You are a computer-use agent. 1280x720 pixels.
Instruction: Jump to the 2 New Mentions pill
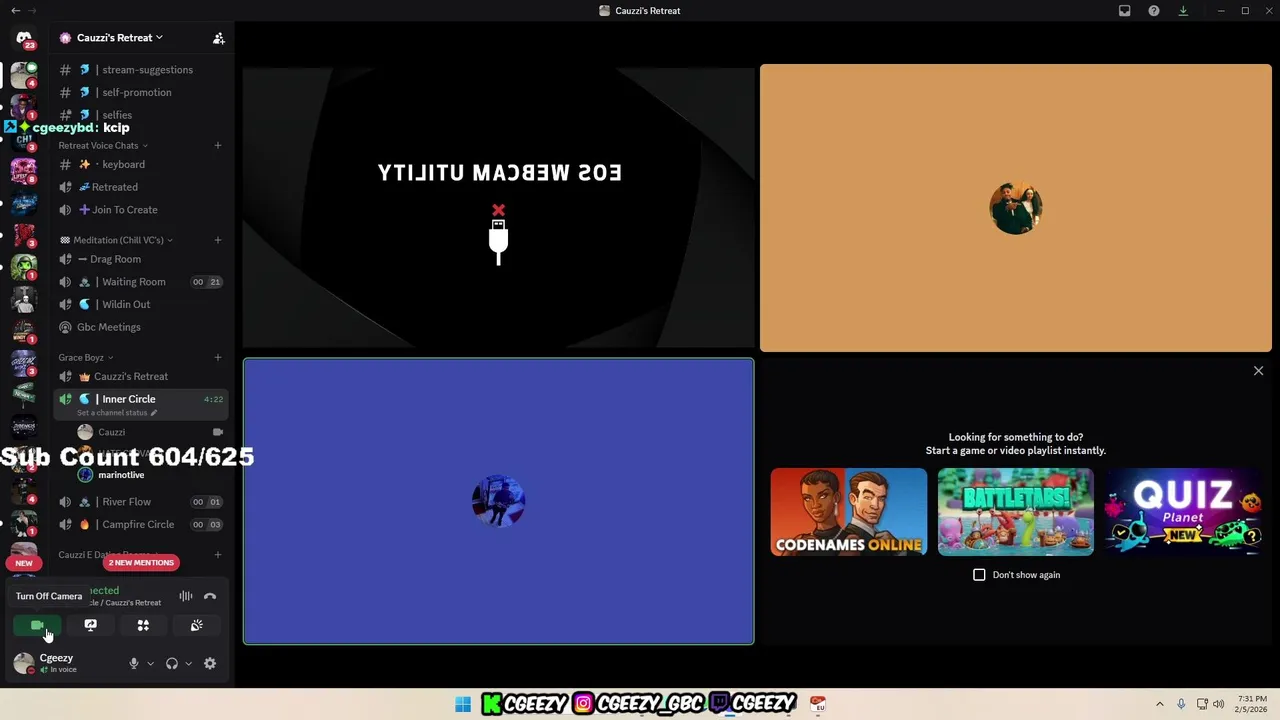141,563
